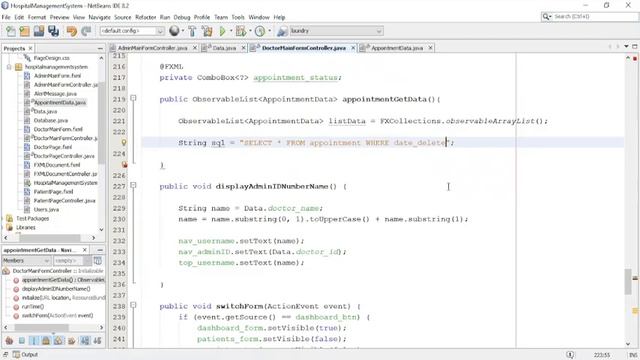
Task: Click the editor vertical scrollbar thumb
Action: tap(629, 282)
